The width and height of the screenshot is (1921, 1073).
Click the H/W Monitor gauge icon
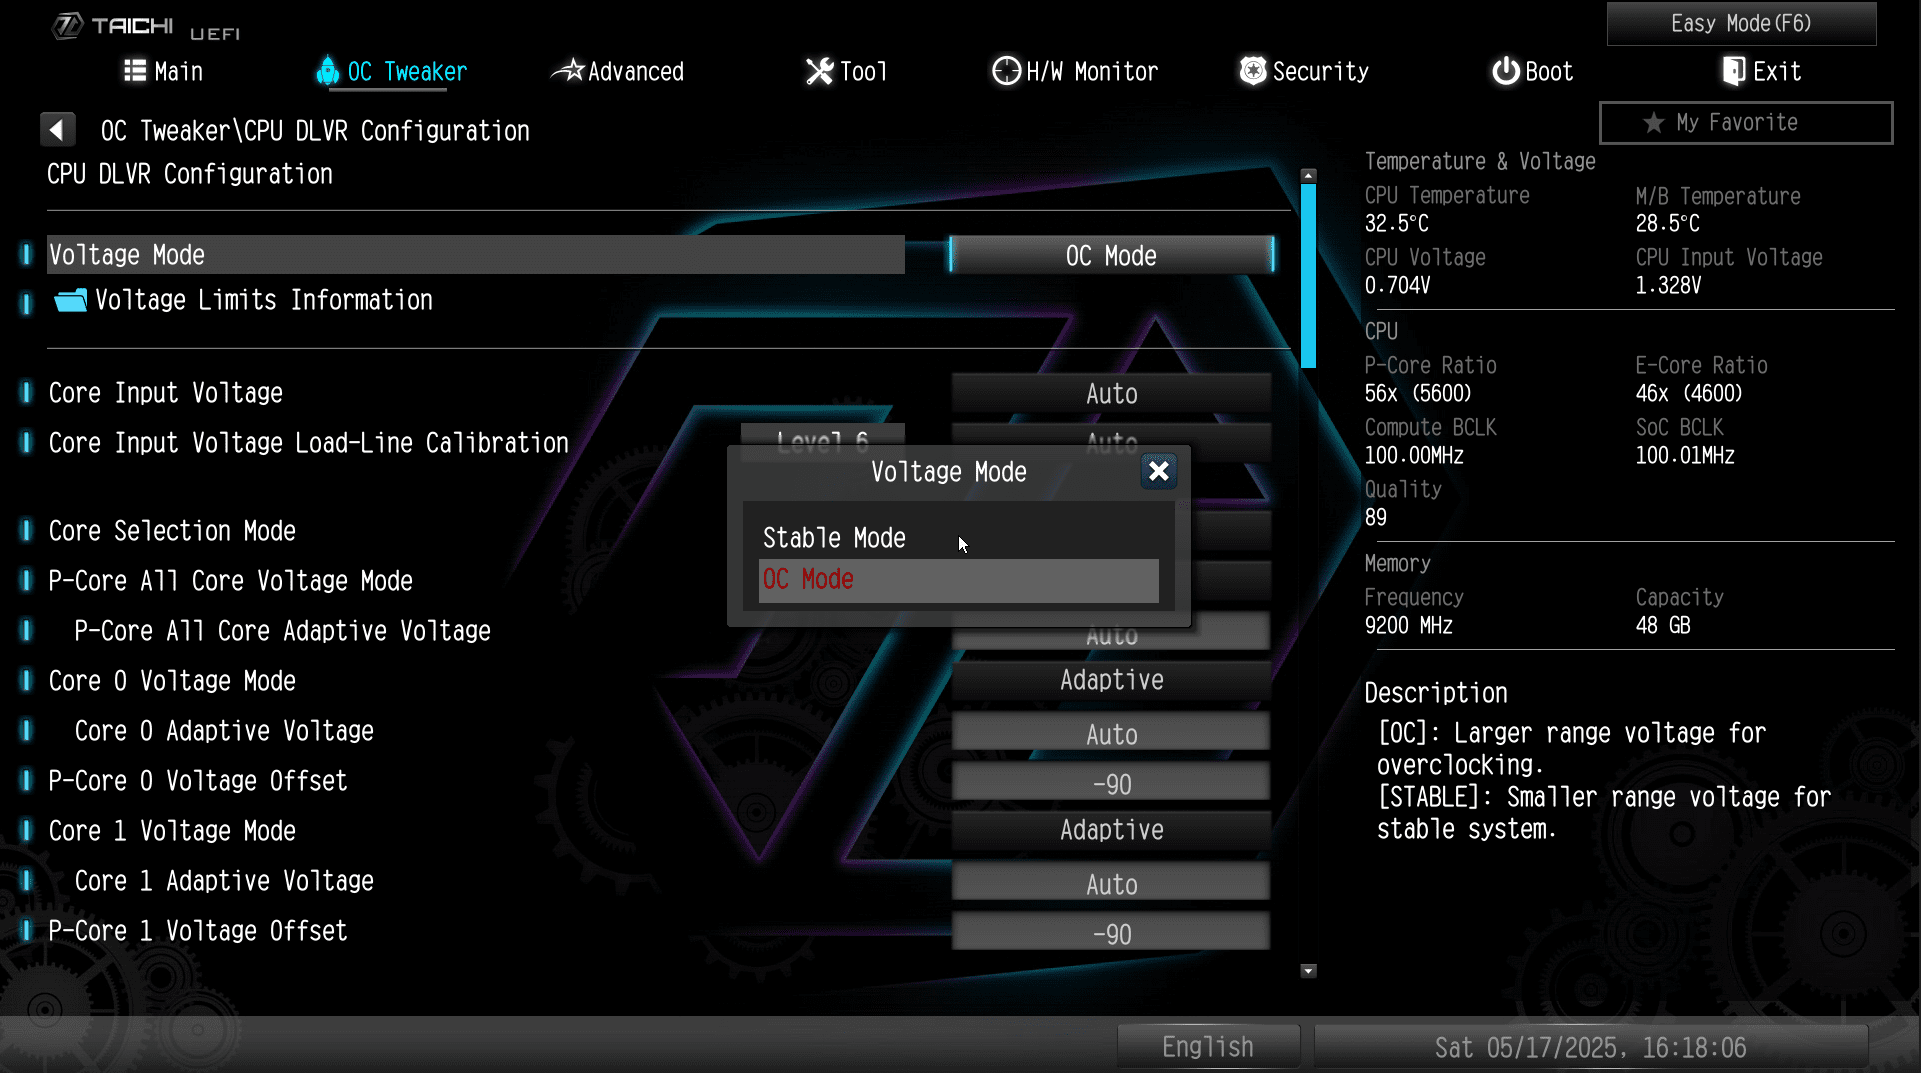pyautogui.click(x=1006, y=71)
